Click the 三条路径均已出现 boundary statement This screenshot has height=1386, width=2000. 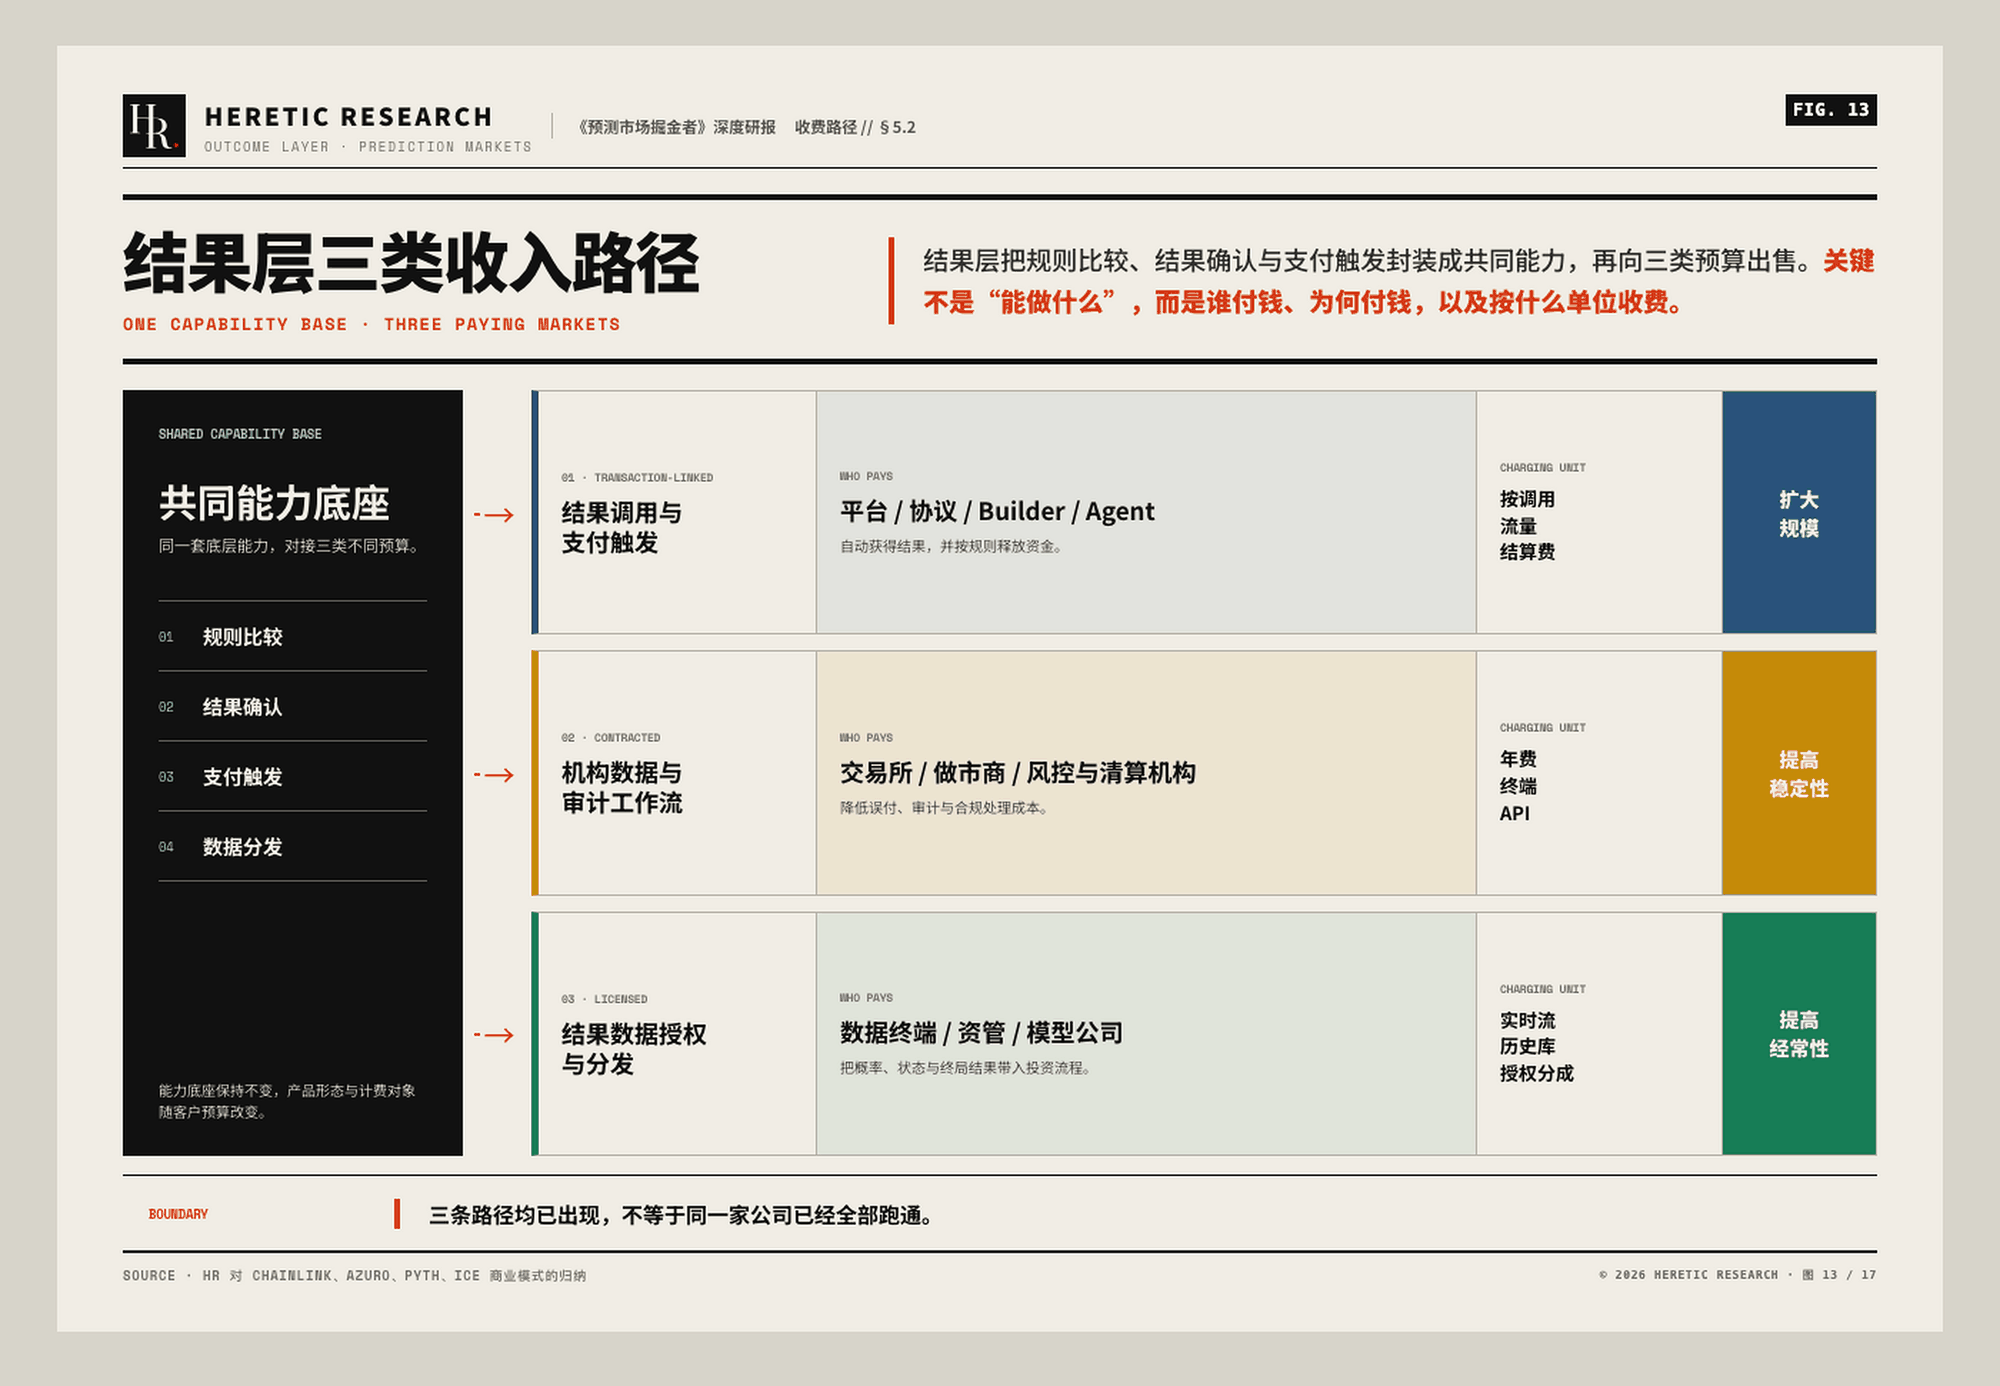tap(683, 1215)
